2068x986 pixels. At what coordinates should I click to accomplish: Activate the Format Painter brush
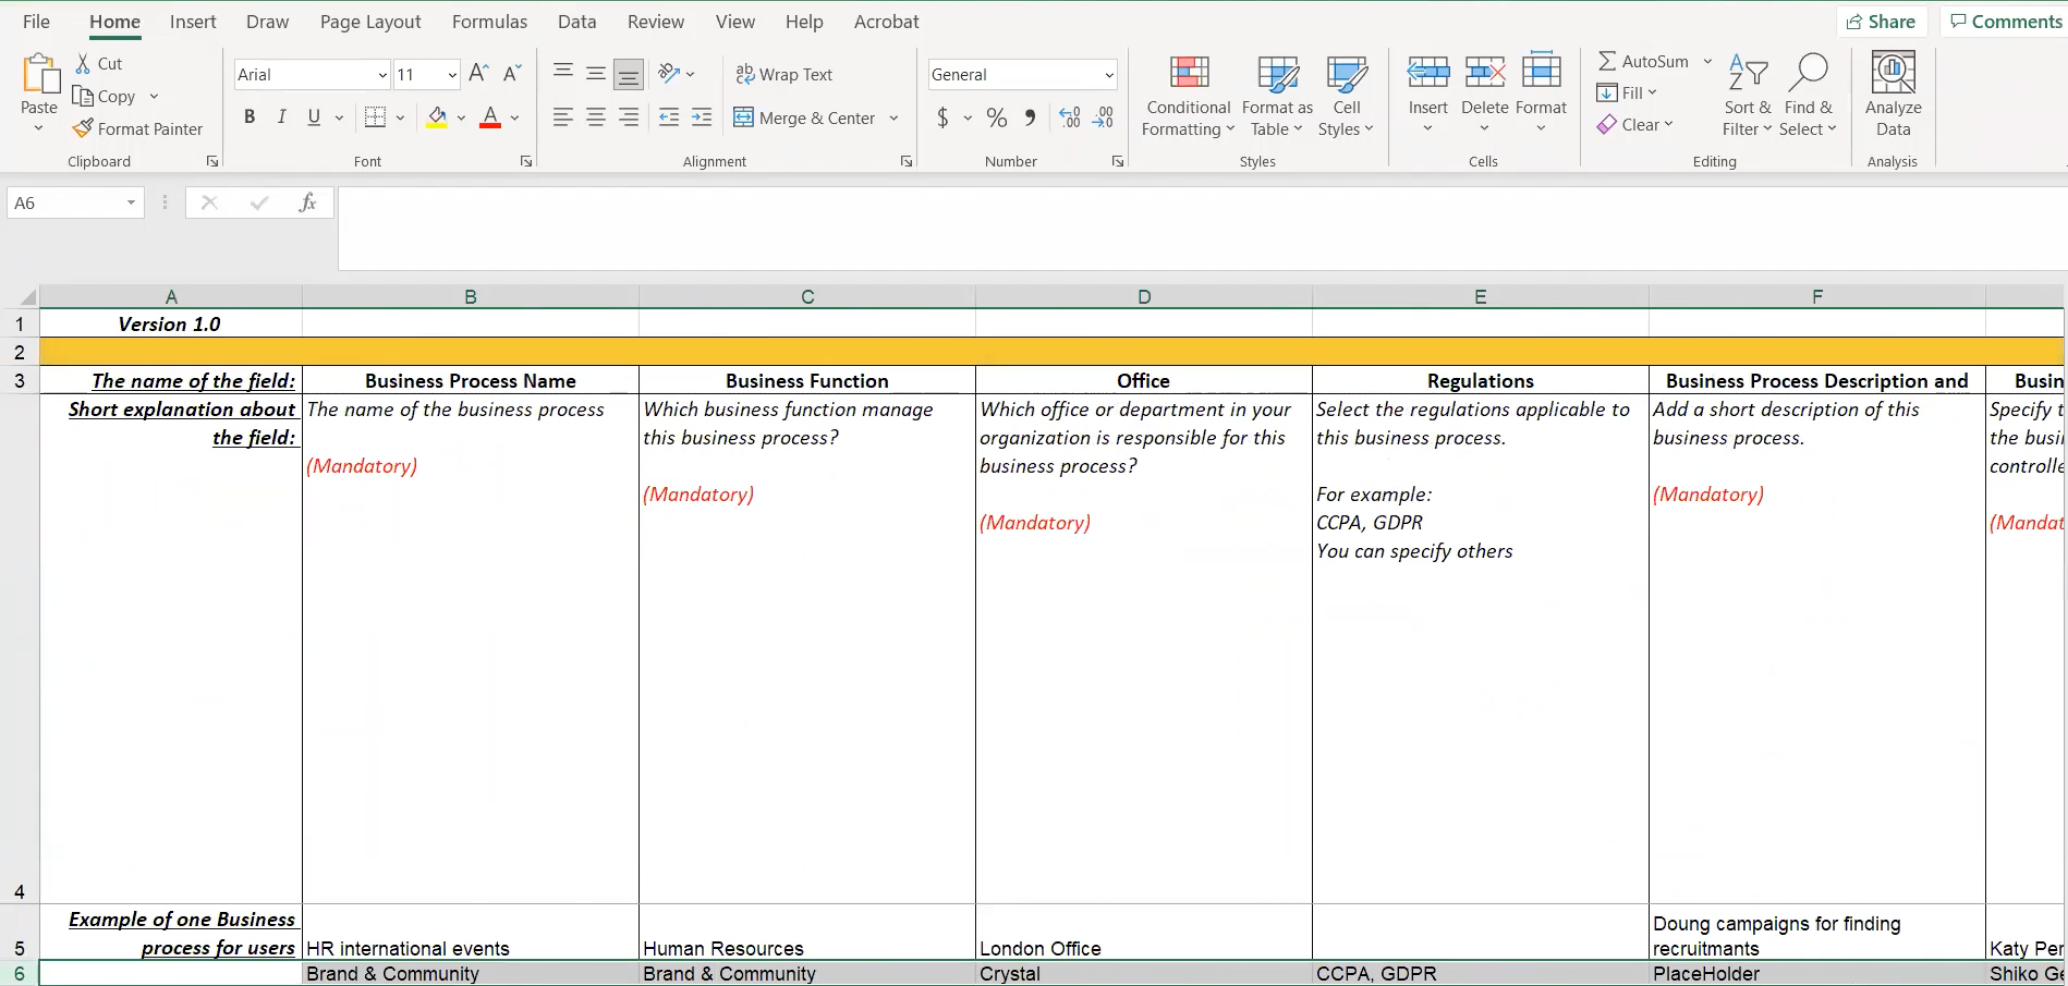tap(83, 128)
